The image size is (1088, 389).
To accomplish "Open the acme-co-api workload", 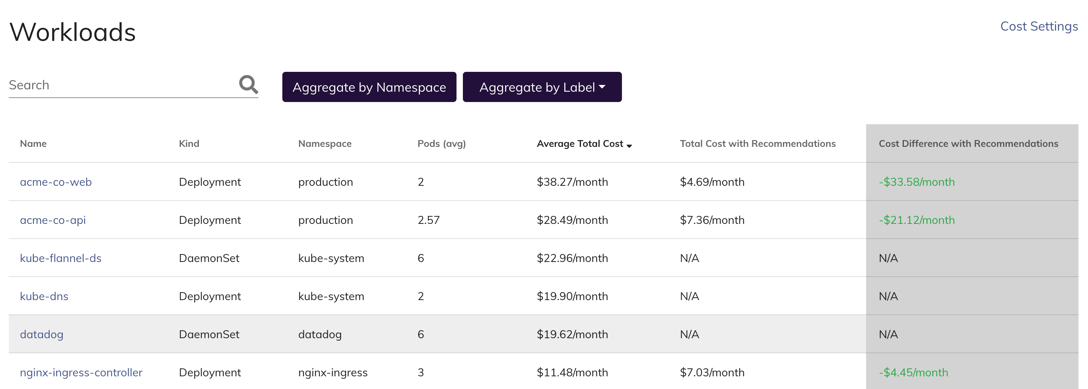I will coord(53,220).
